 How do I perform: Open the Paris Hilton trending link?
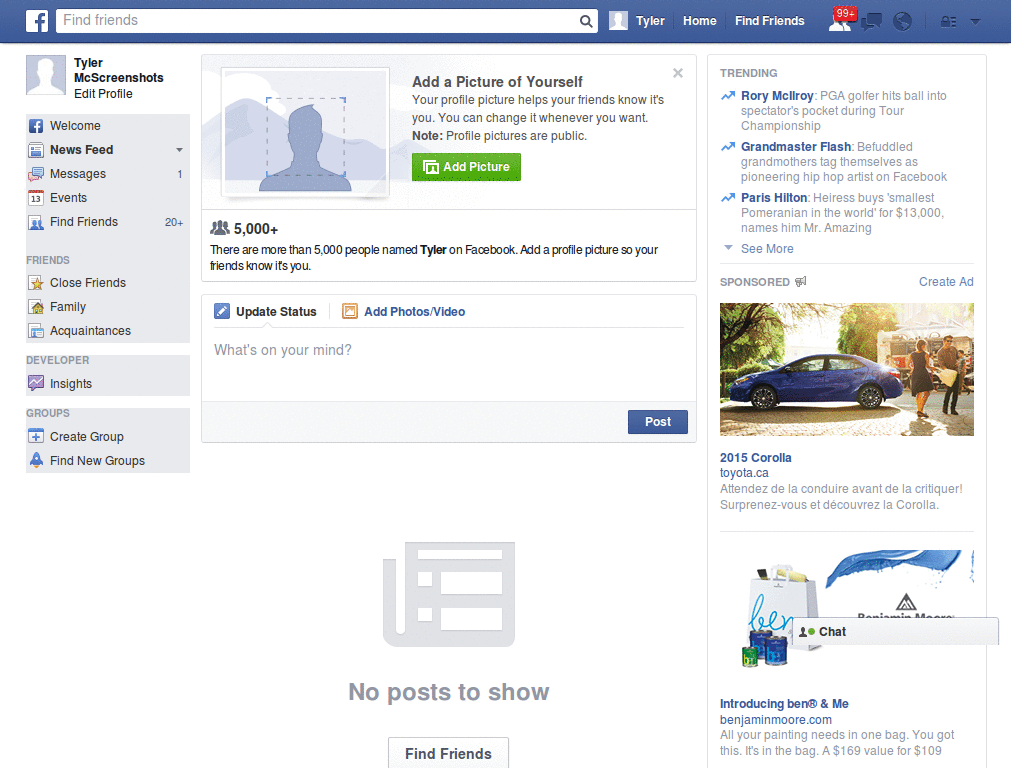(x=774, y=198)
